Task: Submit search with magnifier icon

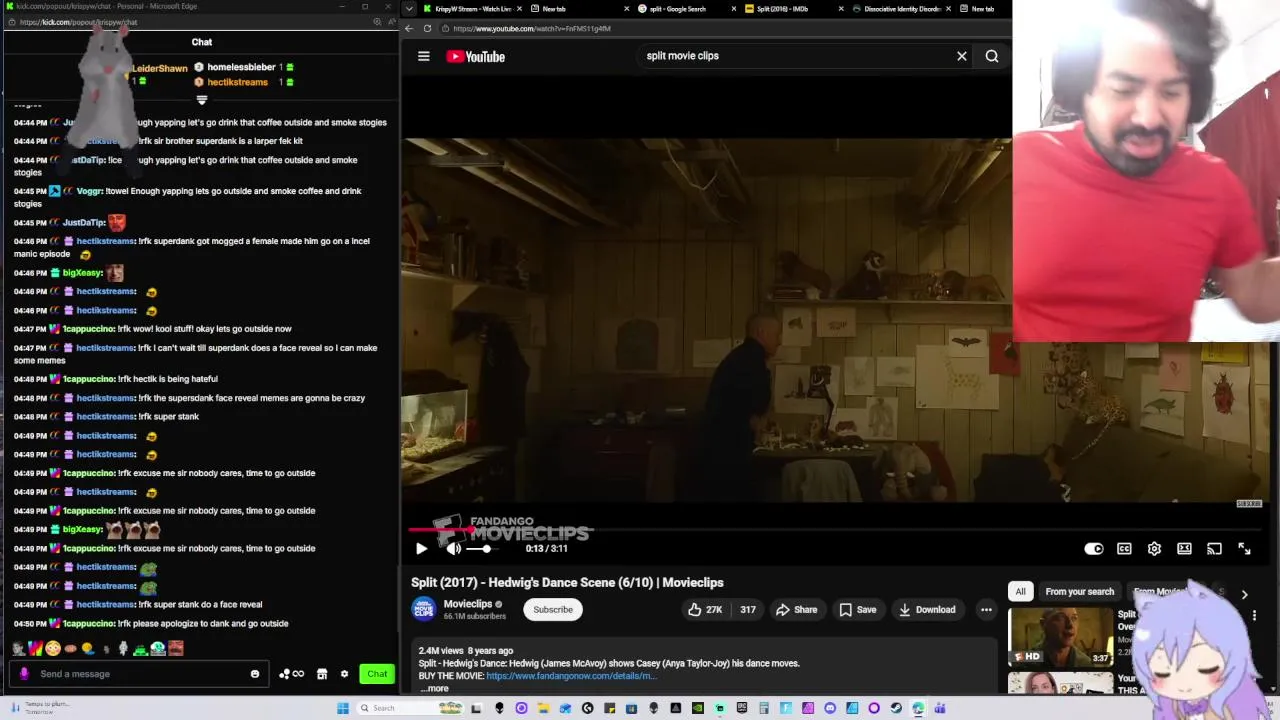Action: click(x=992, y=56)
